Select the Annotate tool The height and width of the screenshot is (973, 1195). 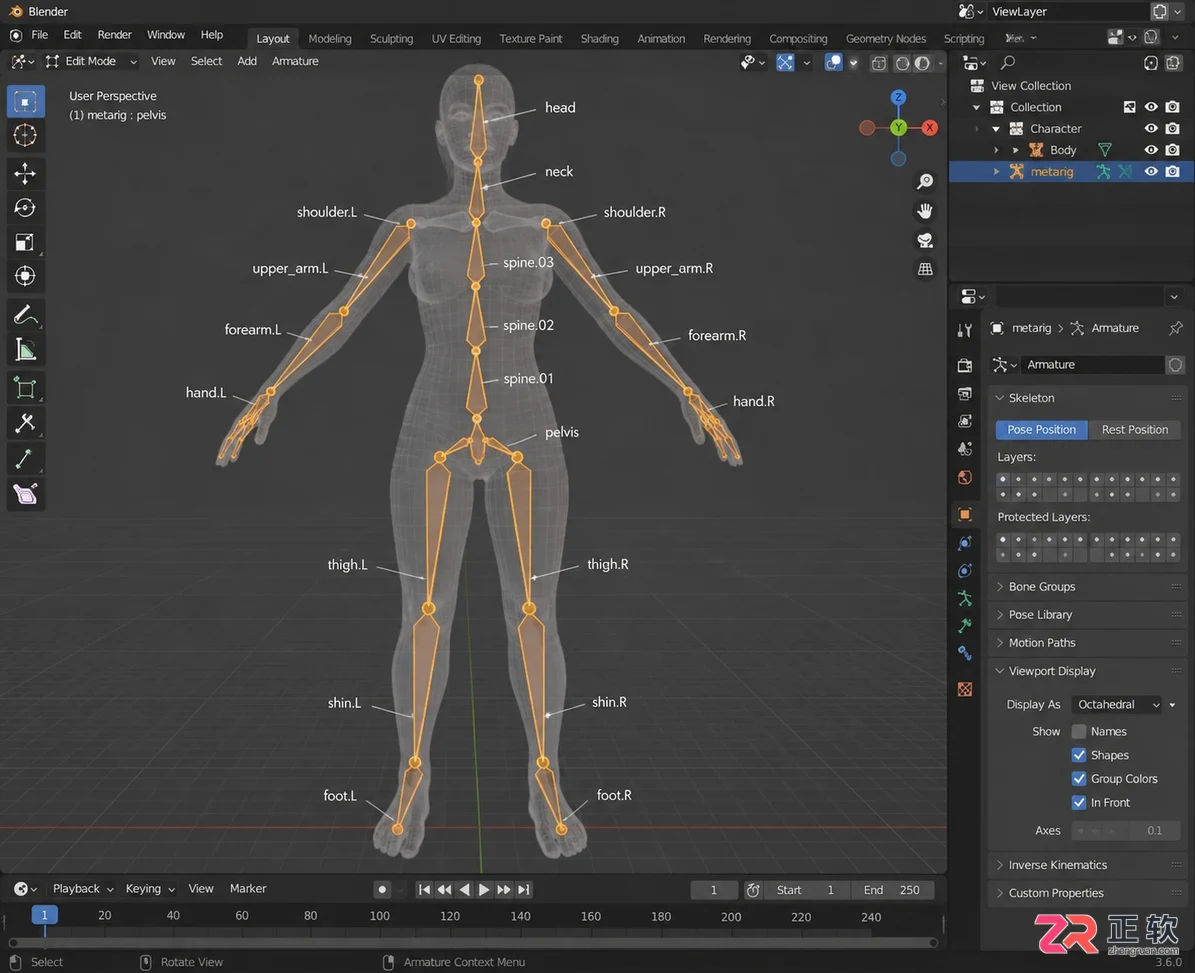tap(25, 315)
